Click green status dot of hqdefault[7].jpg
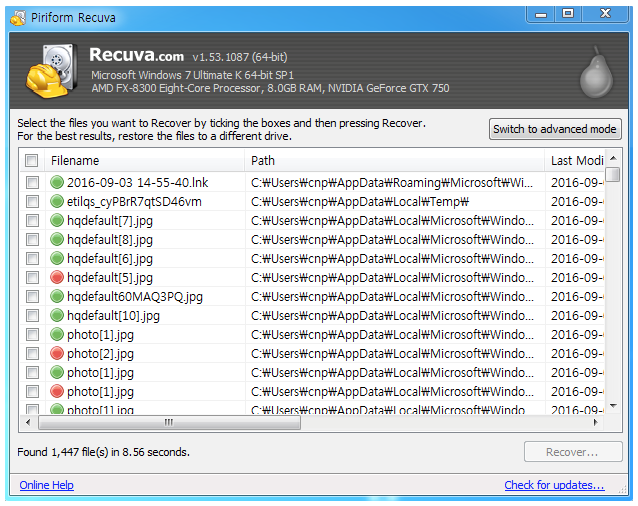638x506 pixels. click(x=57, y=220)
